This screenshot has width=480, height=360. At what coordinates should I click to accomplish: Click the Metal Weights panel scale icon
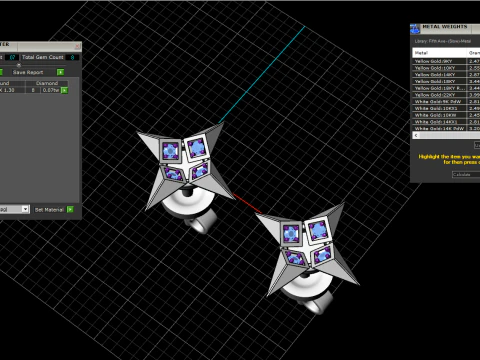[415, 29]
